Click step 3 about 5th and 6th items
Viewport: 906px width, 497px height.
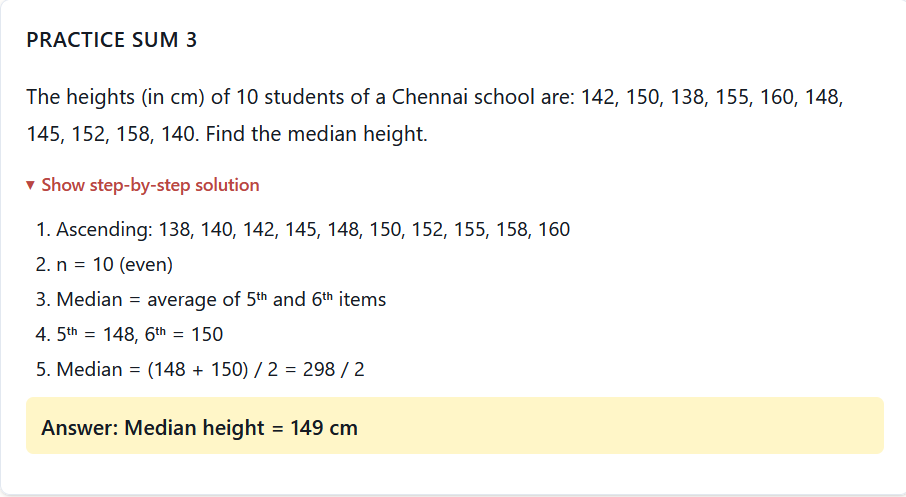220,299
